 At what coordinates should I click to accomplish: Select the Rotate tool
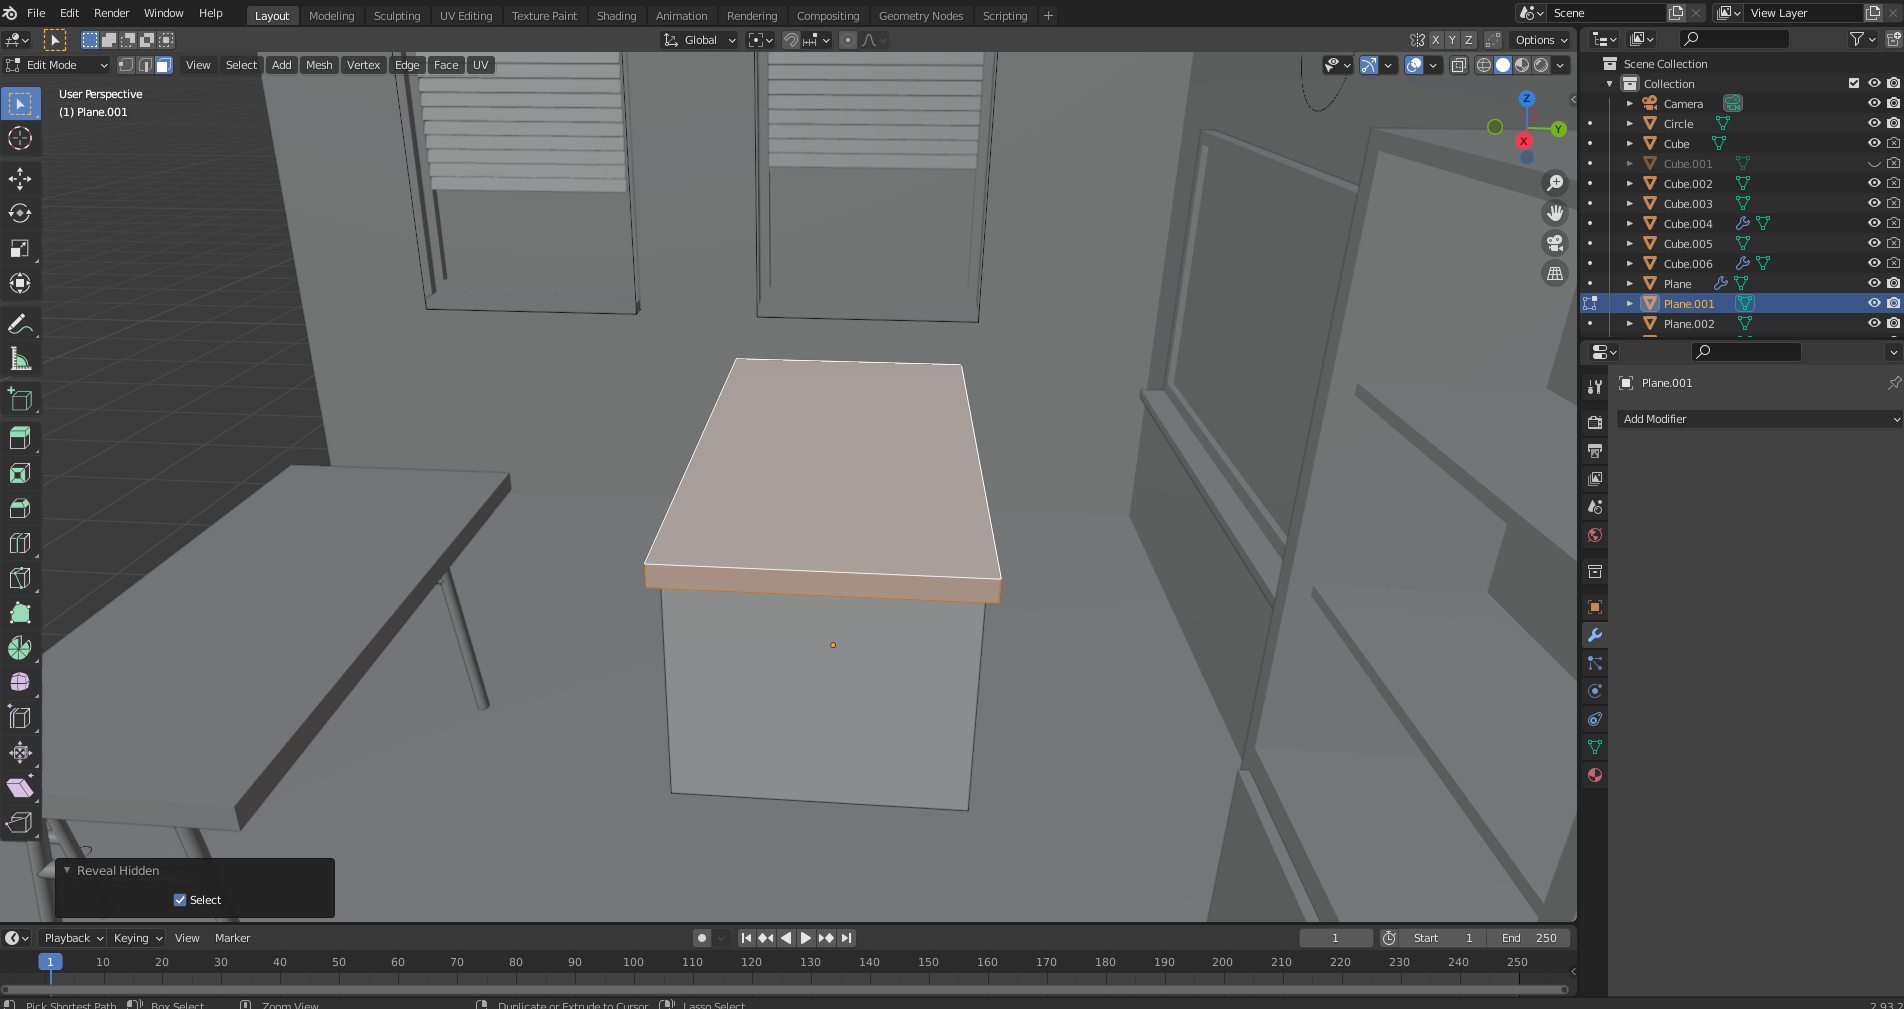tap(20, 214)
